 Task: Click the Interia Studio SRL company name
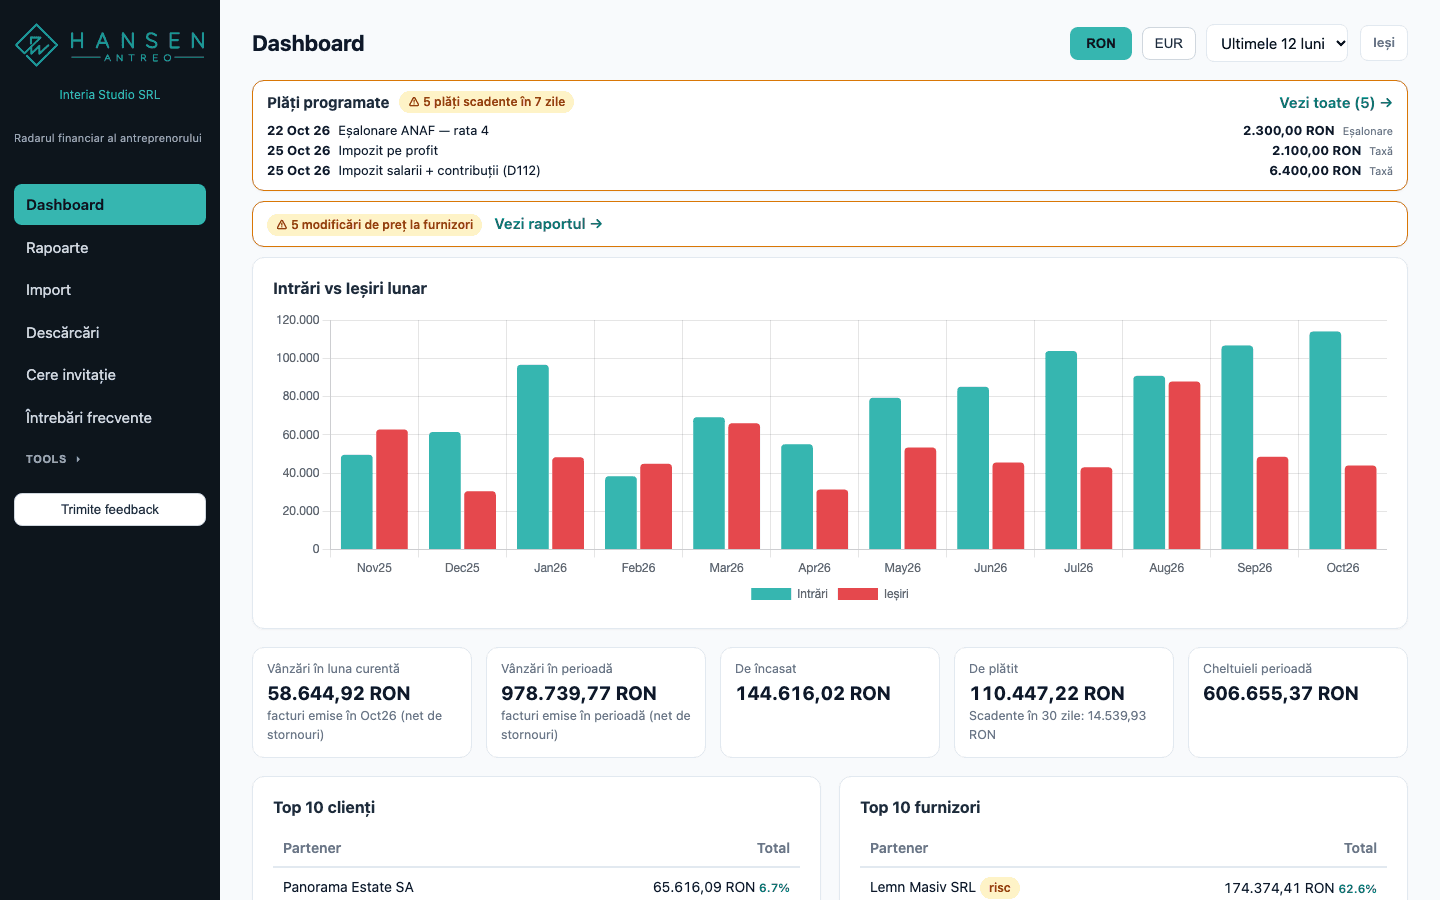pos(110,95)
